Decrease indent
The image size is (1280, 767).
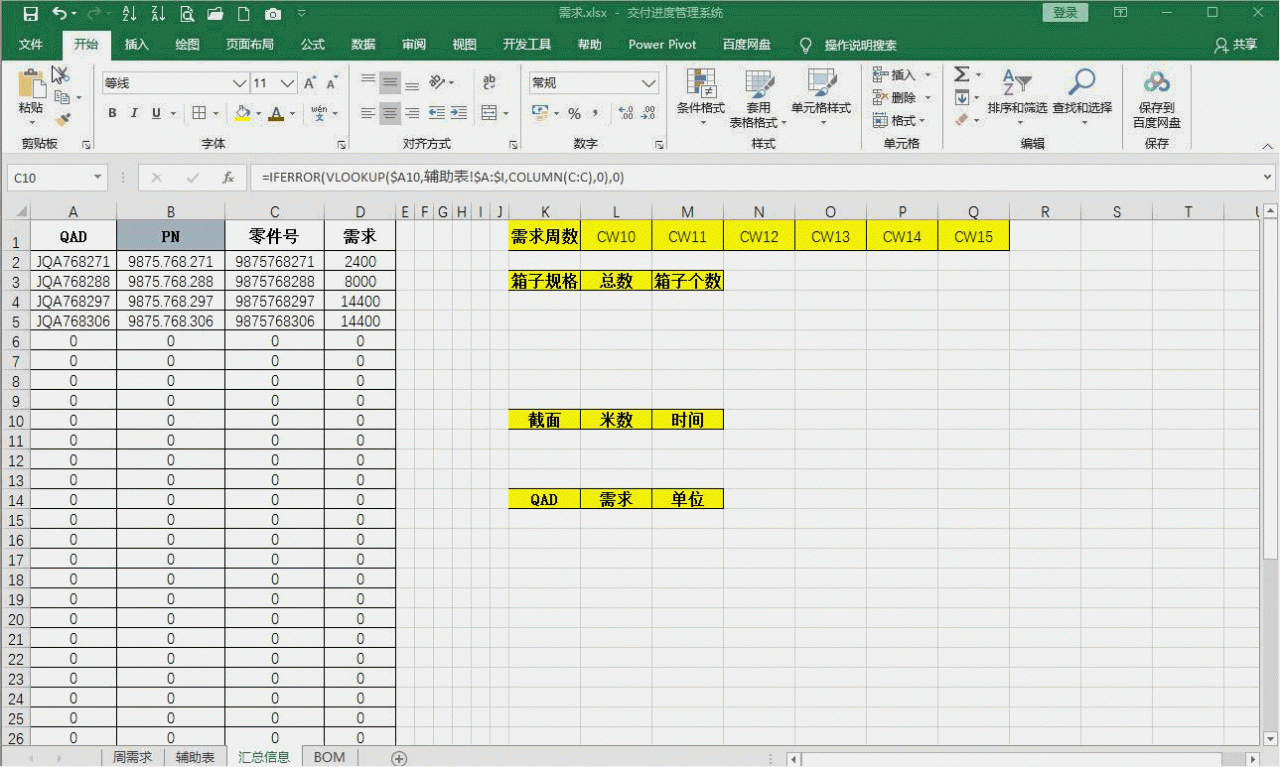click(437, 113)
